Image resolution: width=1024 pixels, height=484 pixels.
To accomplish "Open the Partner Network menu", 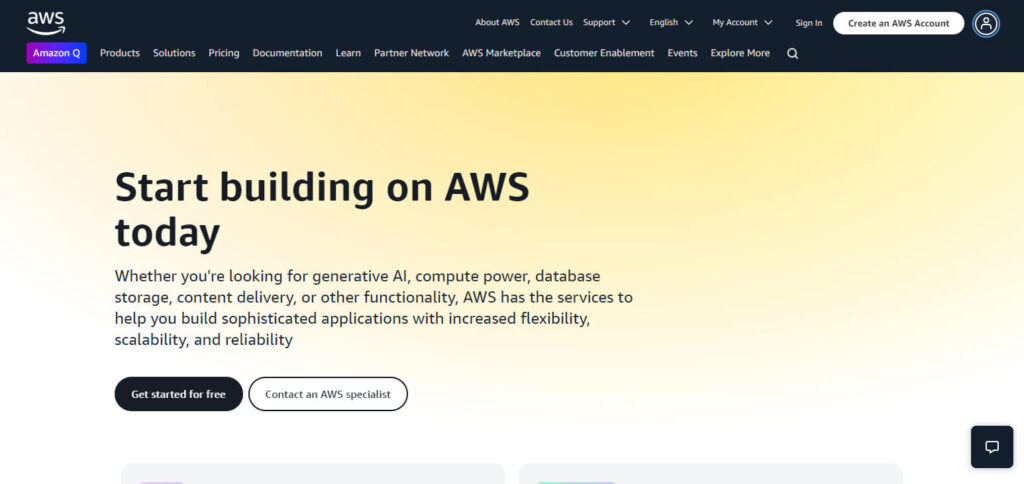I will tap(411, 53).
